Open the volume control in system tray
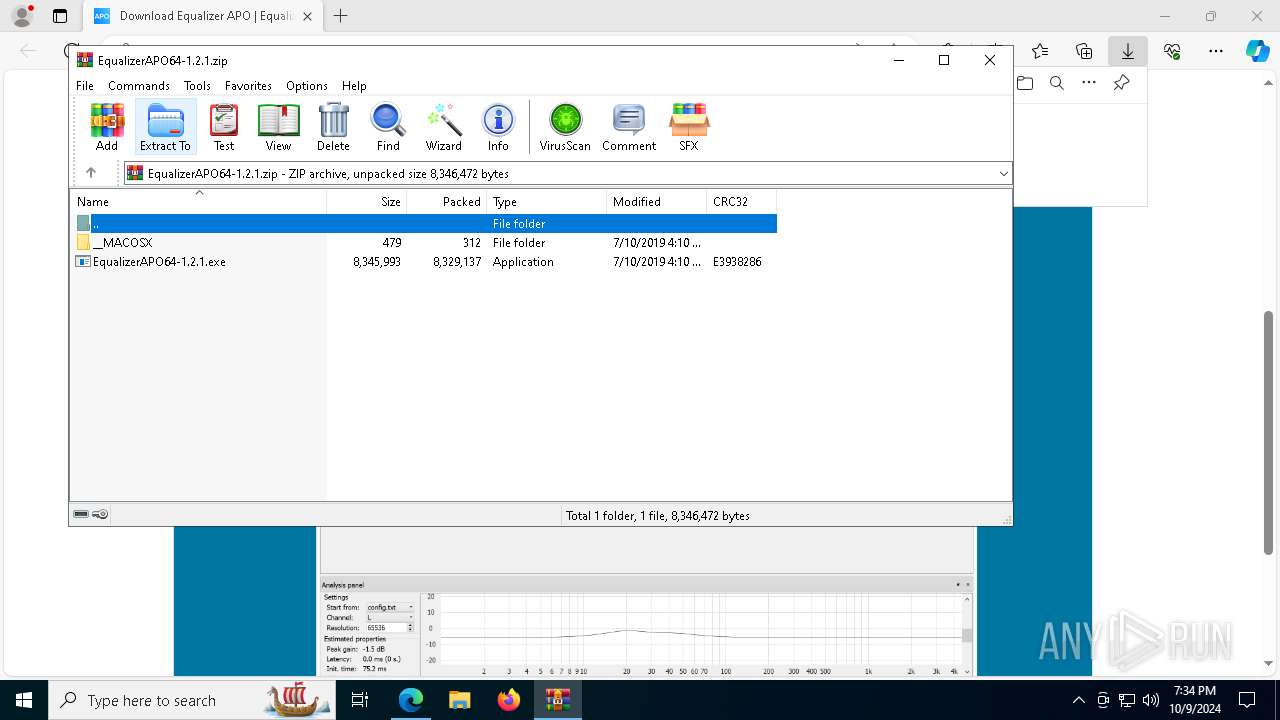The image size is (1280, 720). tap(1150, 700)
